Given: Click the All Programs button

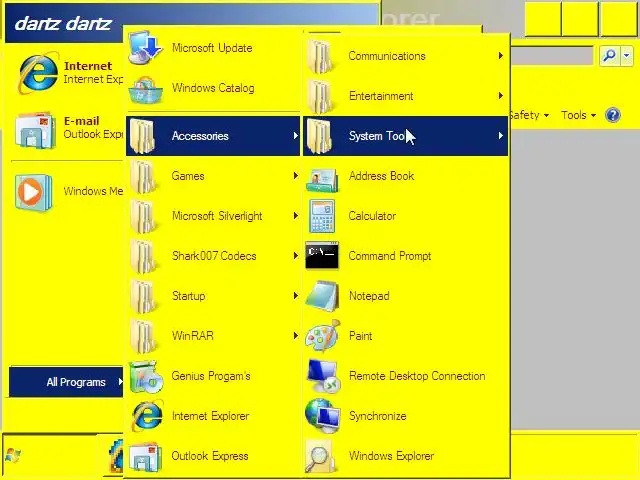Looking at the screenshot, I should pos(66,382).
